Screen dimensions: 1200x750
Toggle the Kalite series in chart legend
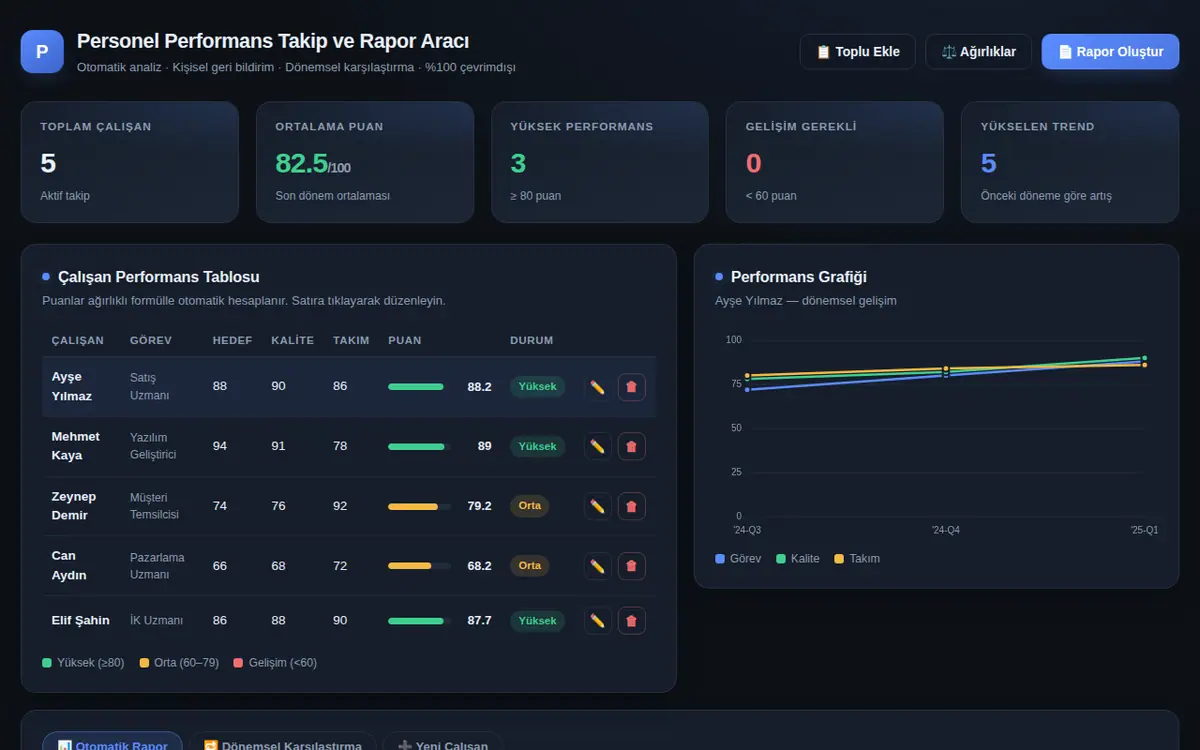[798, 559]
